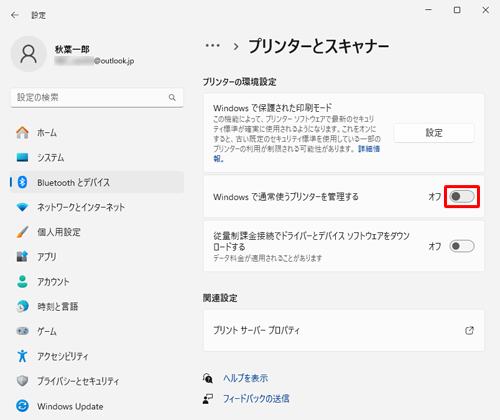Open 個人用設定 category
Viewport: 500px width, 420px height.
tap(97, 232)
